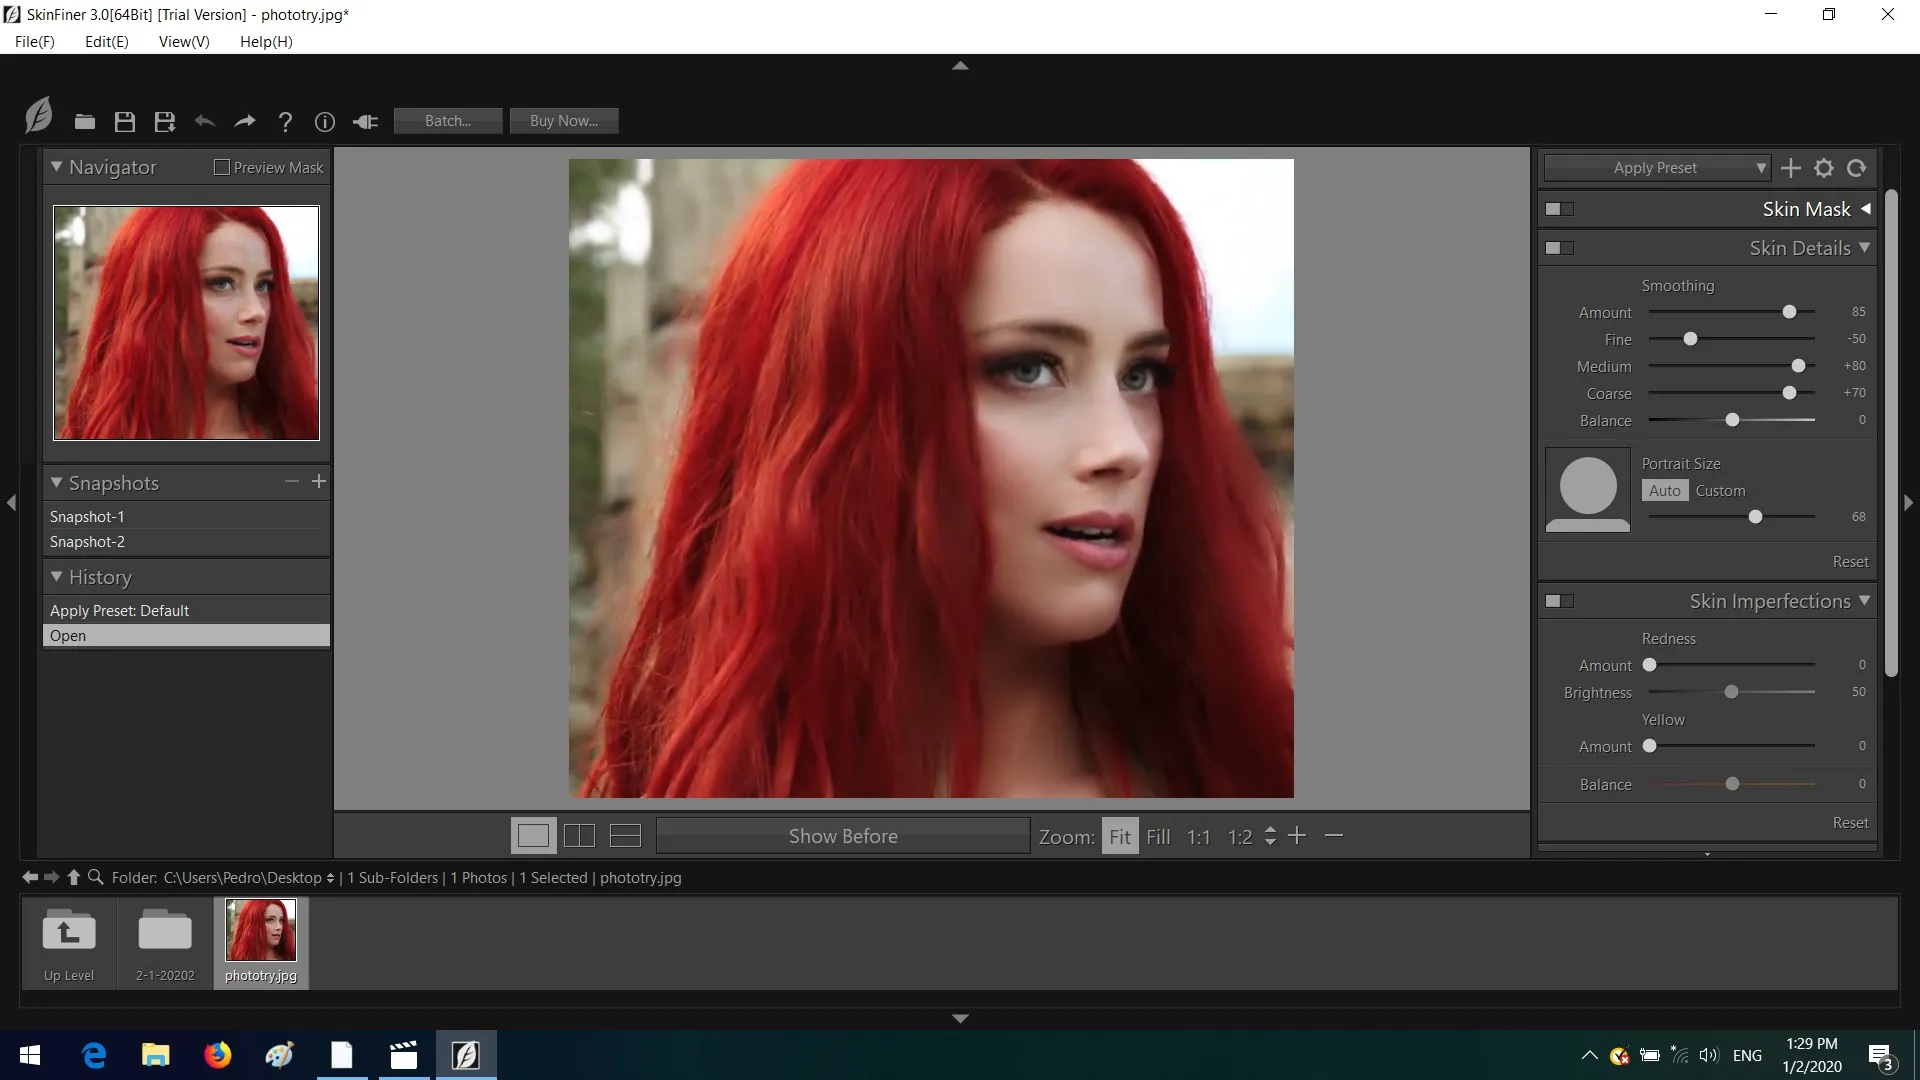
Task: Click the Smoothing Amount slider handle
Action: (1789, 312)
